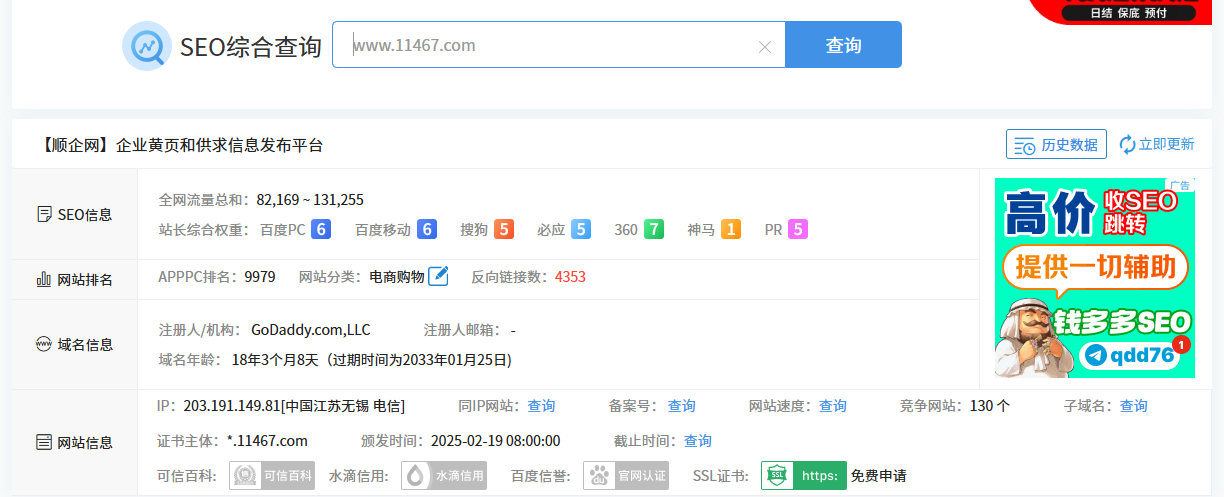This screenshot has height=497, width=1224.
Task: Query the 子域名 link
Action: [1133, 406]
